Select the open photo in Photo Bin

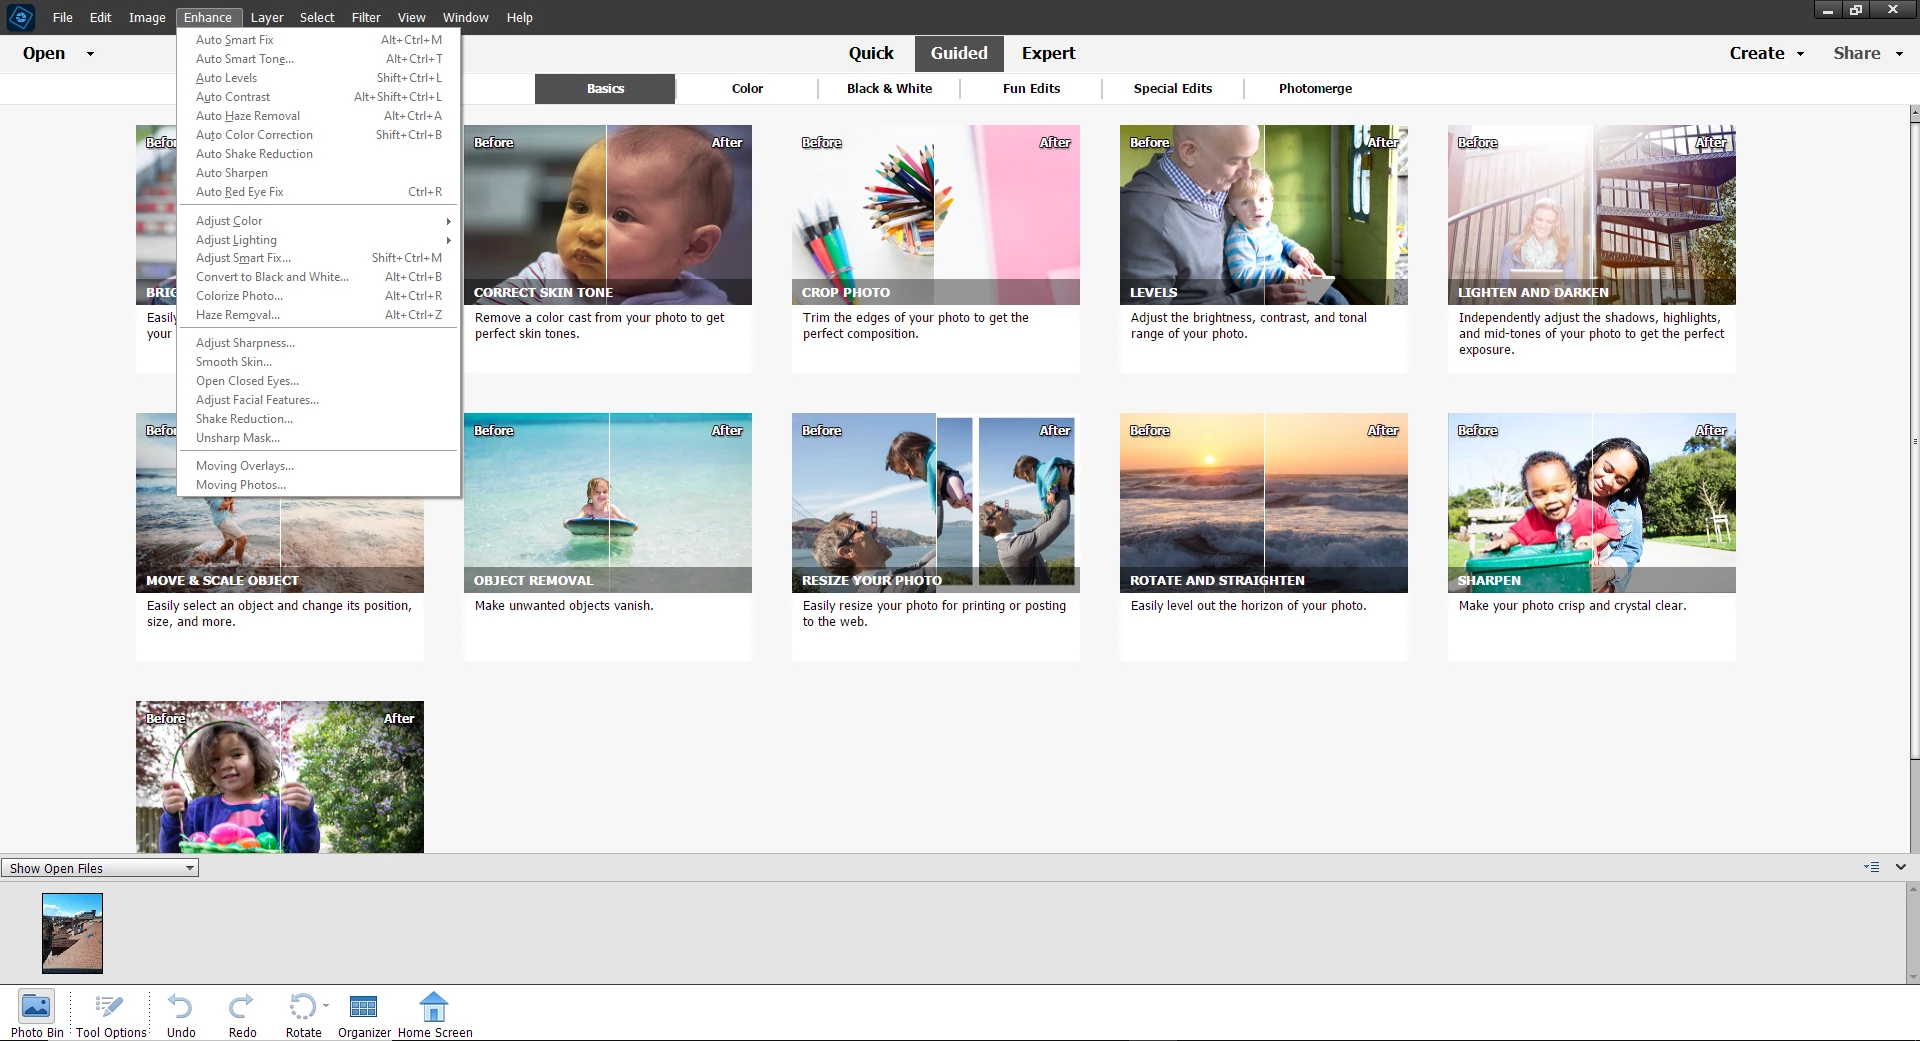coord(72,933)
